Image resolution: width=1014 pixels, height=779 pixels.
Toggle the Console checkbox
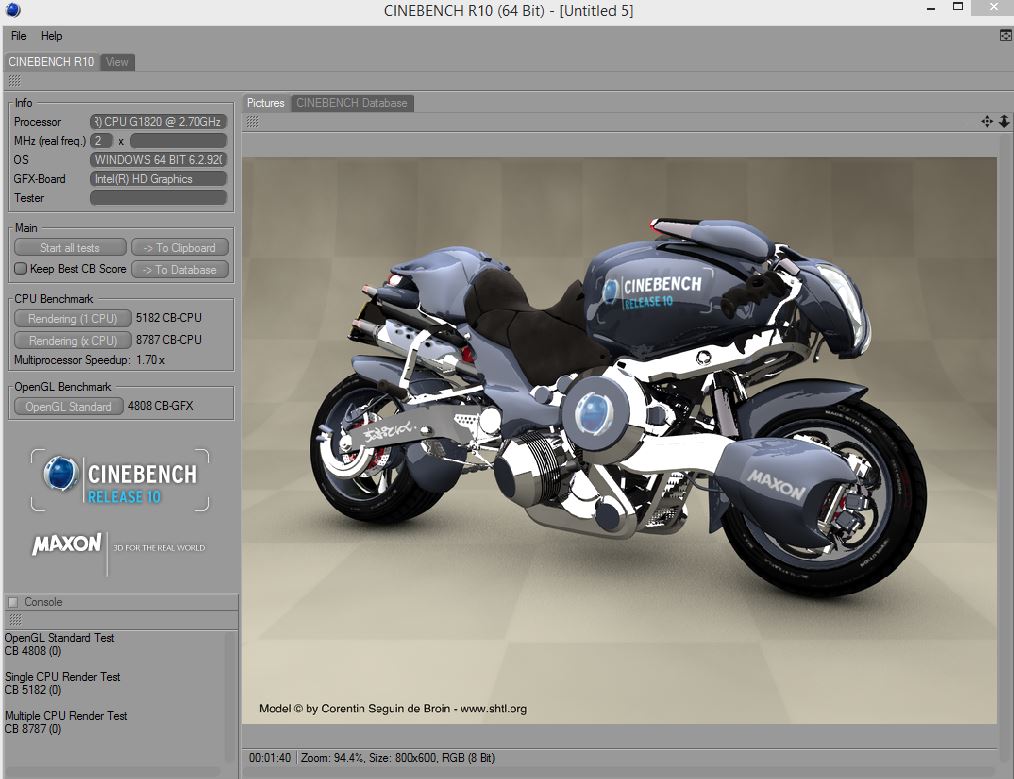[x=14, y=602]
